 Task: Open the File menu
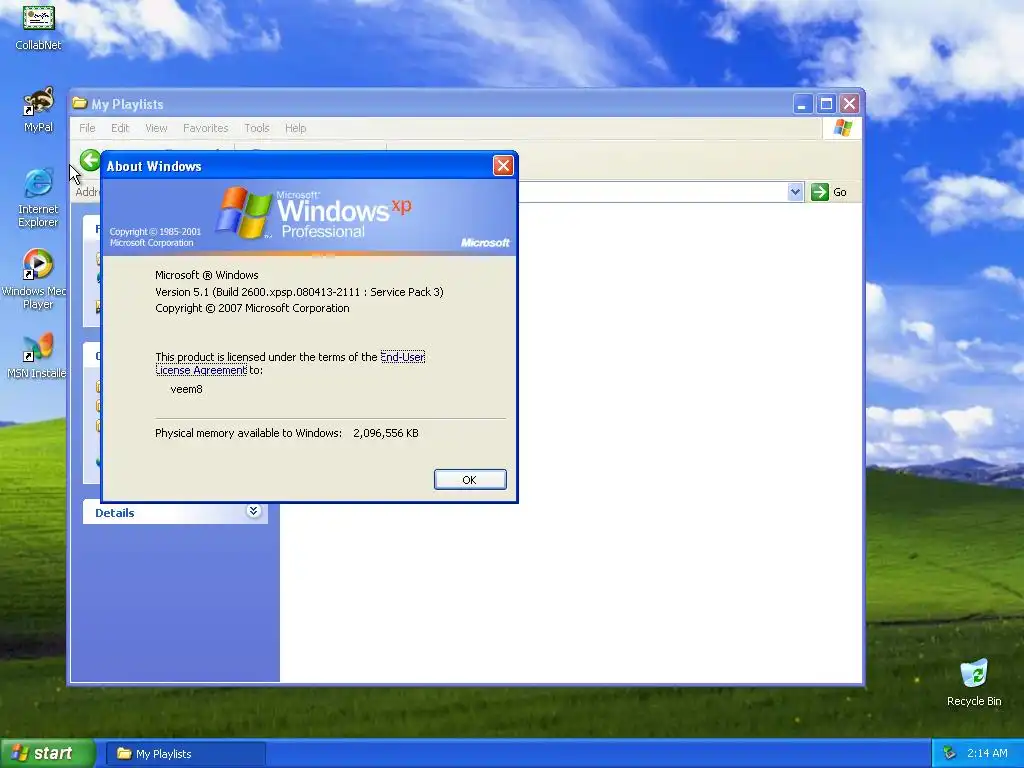pyautogui.click(x=87, y=128)
